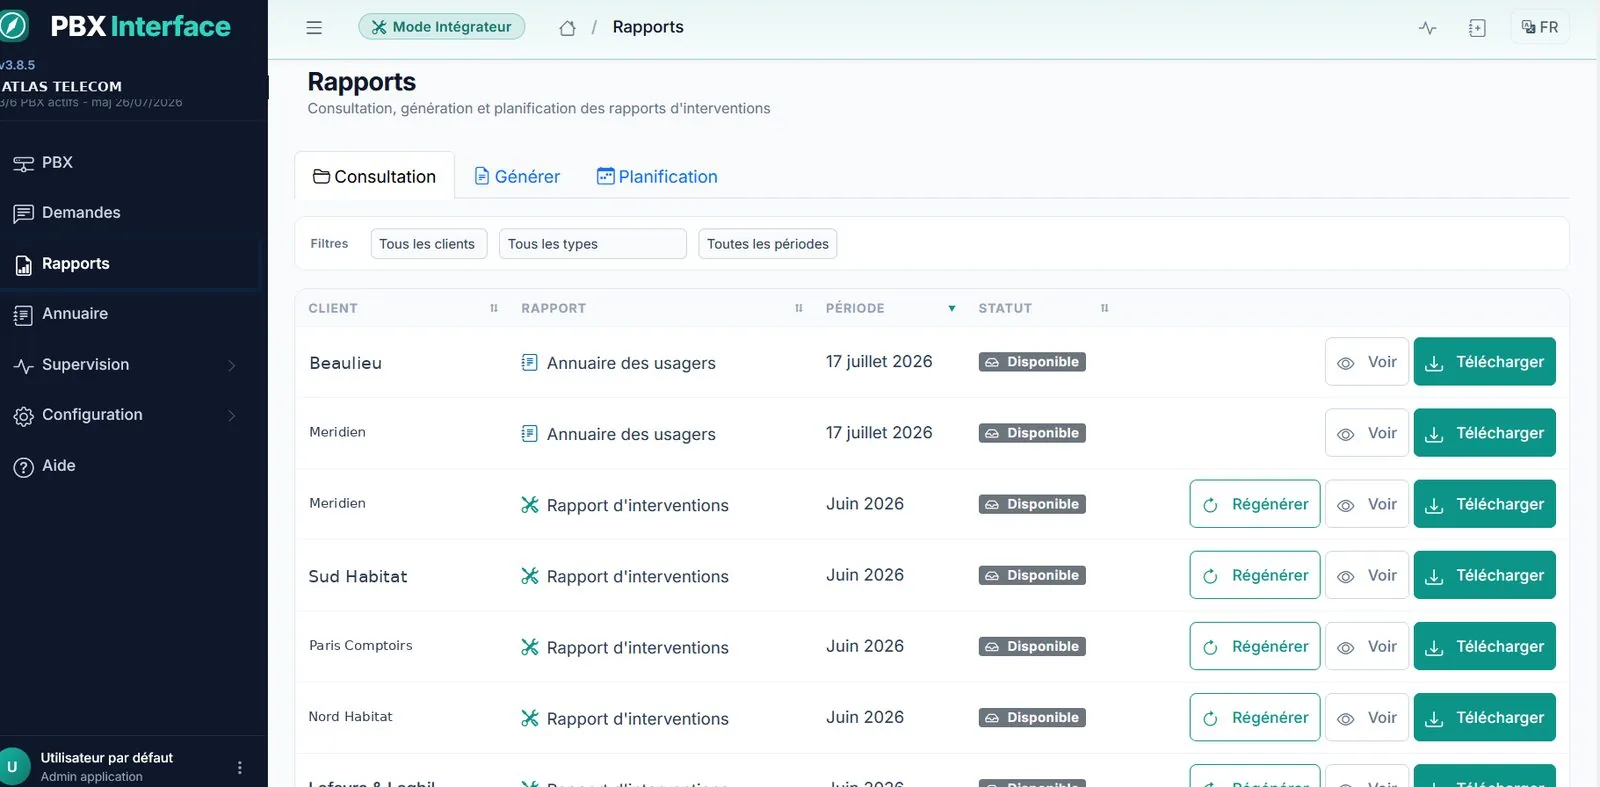Select the Consultation tab

point(374,176)
